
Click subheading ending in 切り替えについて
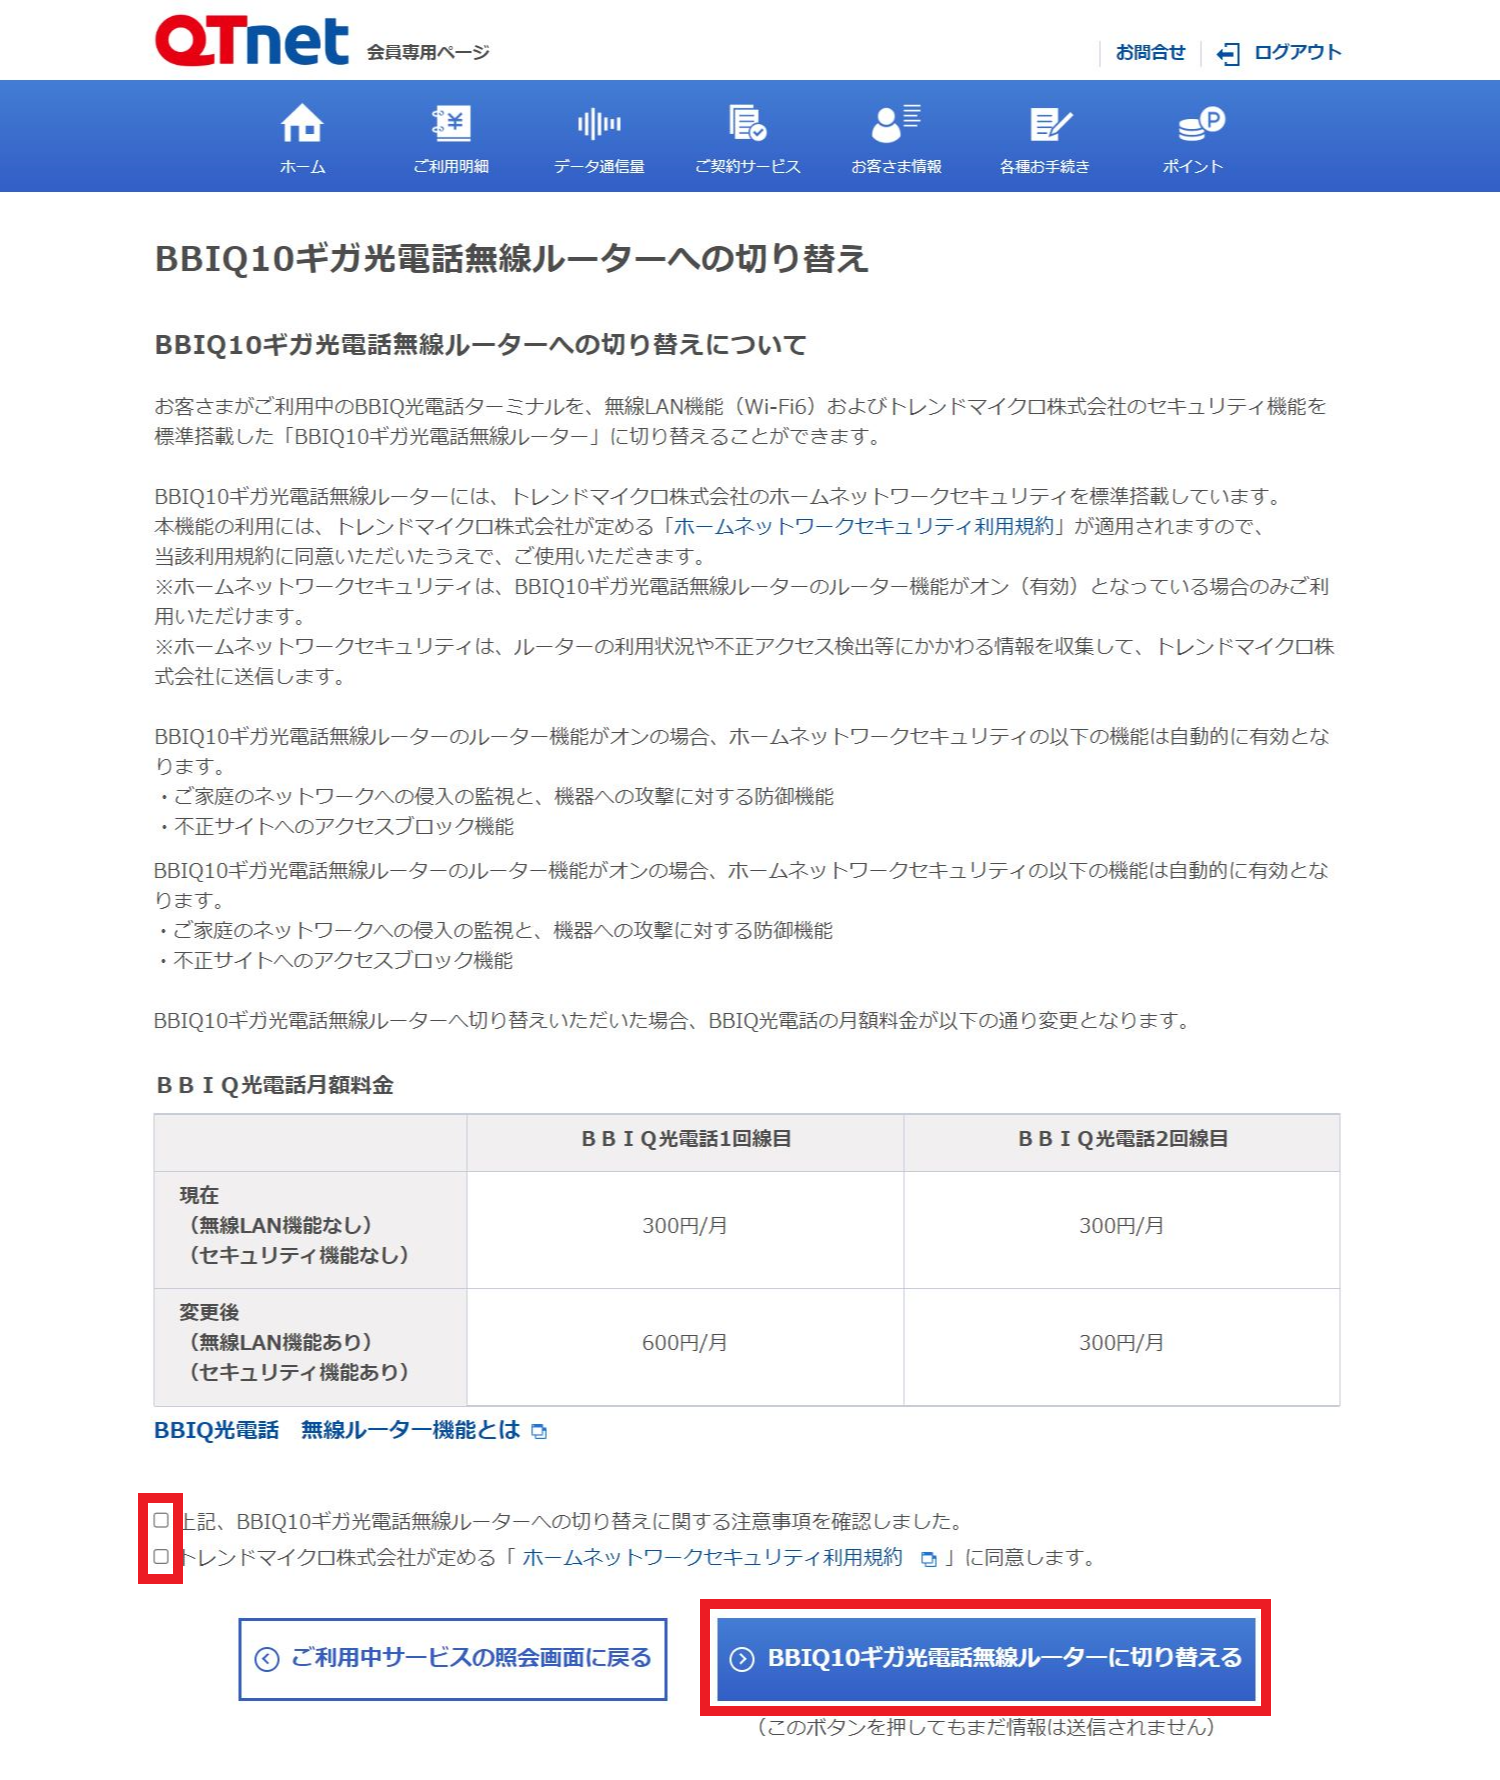[480, 345]
